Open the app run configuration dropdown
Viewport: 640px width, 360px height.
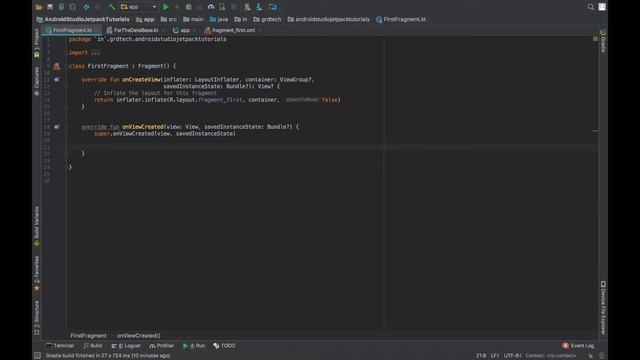(x=138, y=7)
